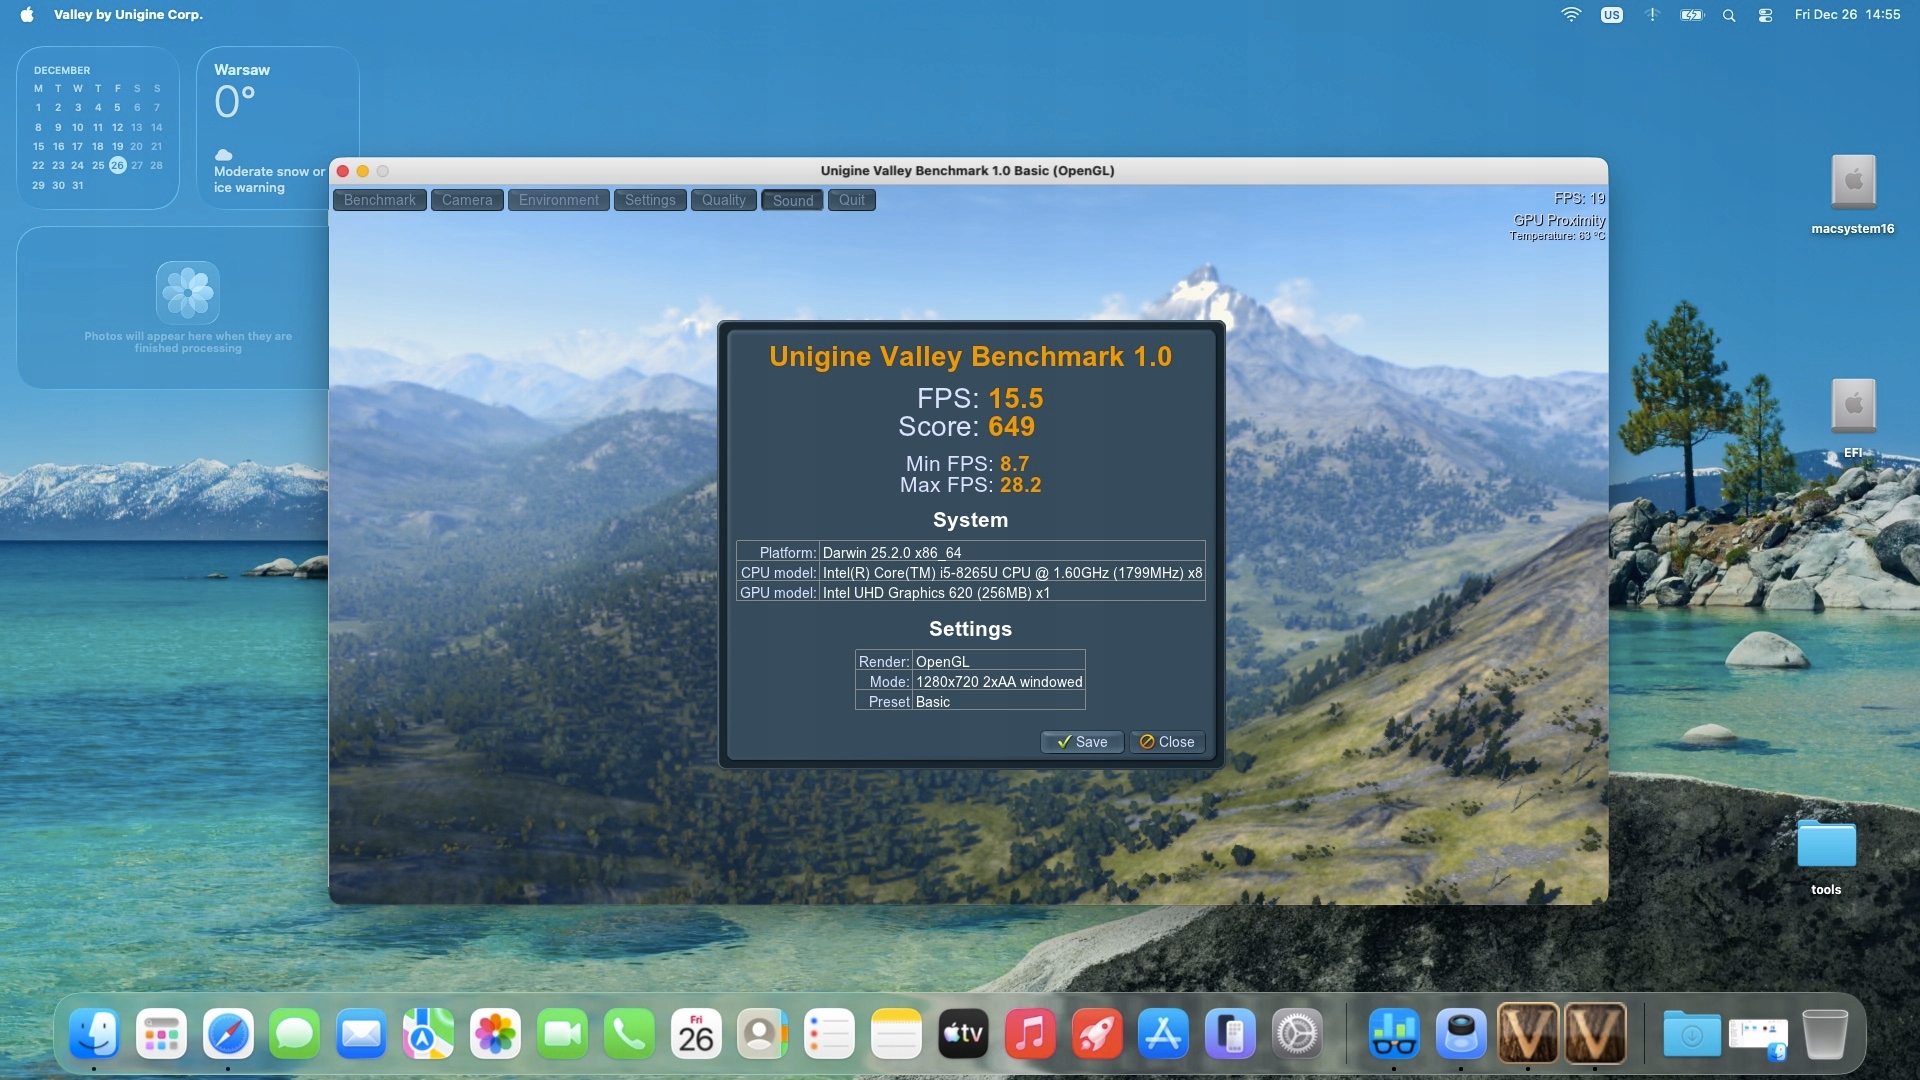Toggle the Sound button
The height and width of the screenshot is (1080, 1920).
point(792,200)
